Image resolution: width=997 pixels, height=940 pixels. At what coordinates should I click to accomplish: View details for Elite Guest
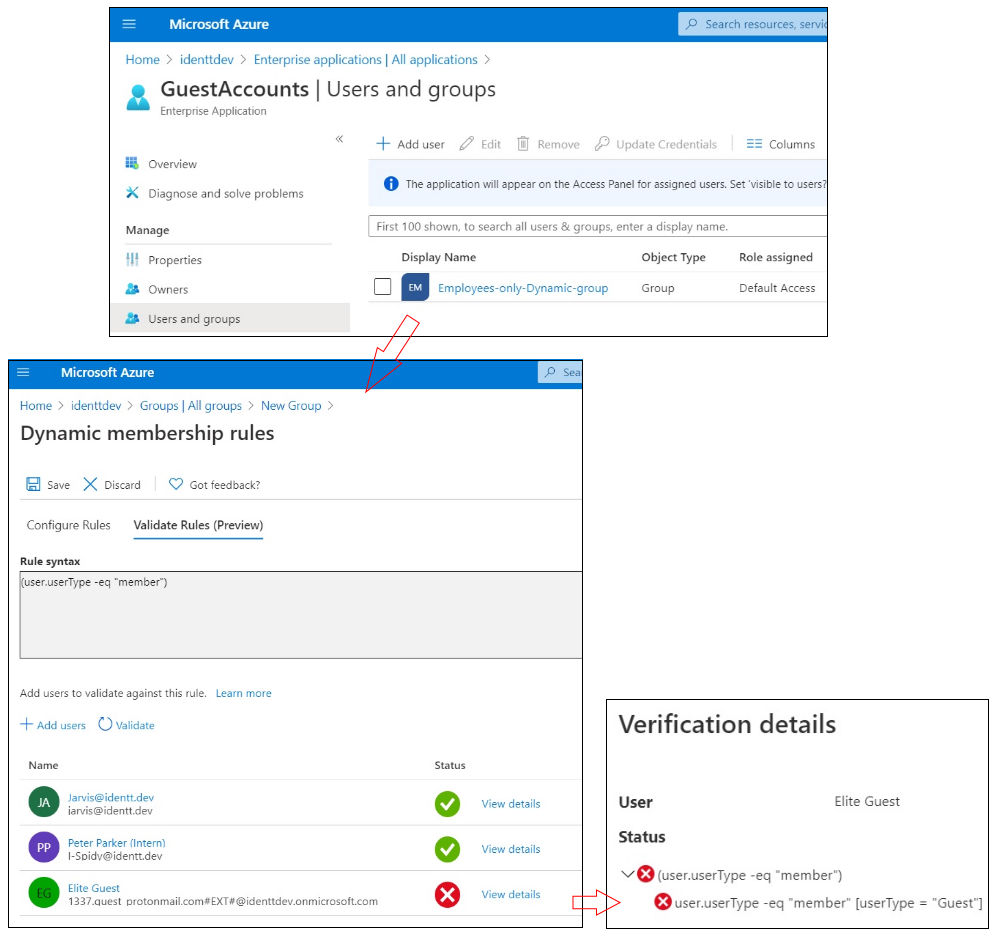pos(511,894)
